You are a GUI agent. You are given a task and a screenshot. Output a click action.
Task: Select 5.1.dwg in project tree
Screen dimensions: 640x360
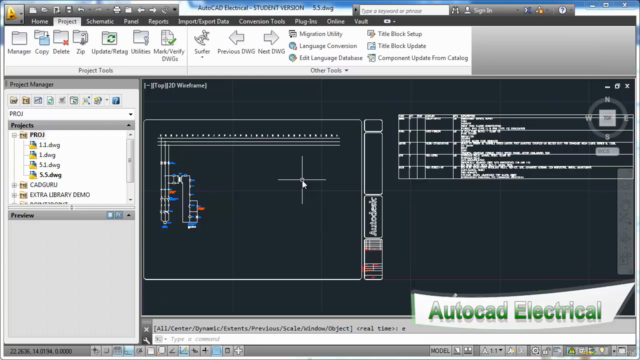[49, 165]
